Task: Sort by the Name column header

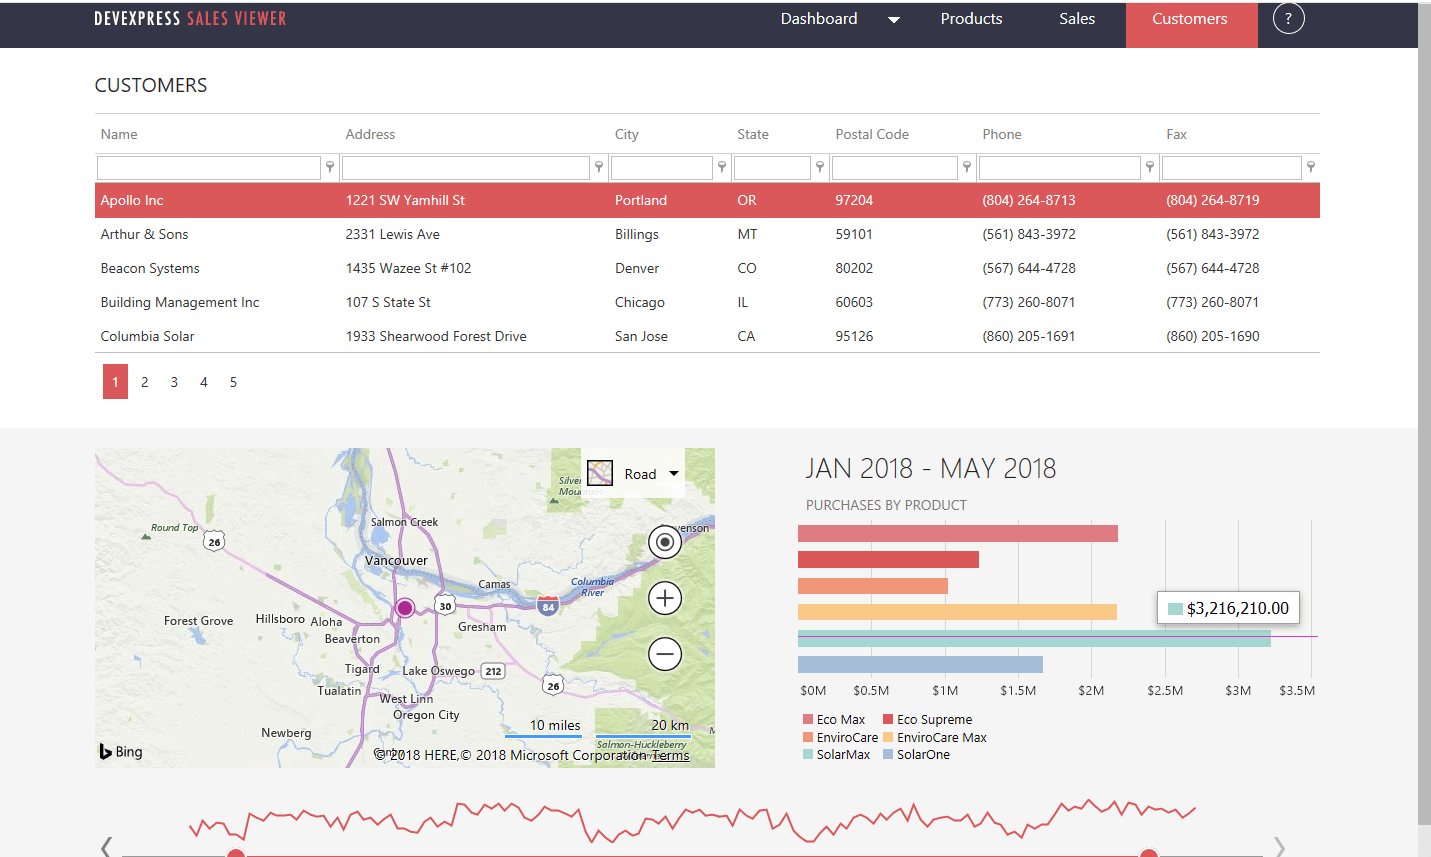Action: point(119,134)
